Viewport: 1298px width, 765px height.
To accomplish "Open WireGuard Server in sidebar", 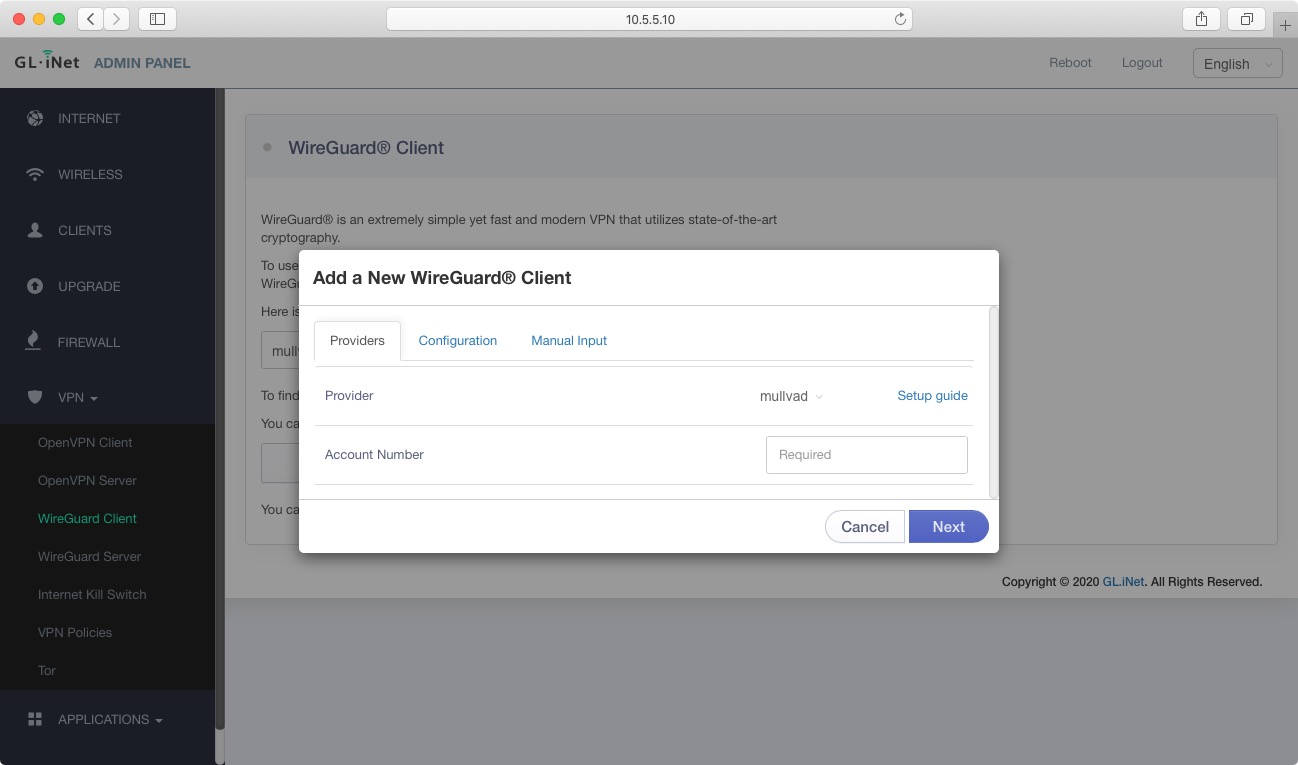I will [89, 556].
